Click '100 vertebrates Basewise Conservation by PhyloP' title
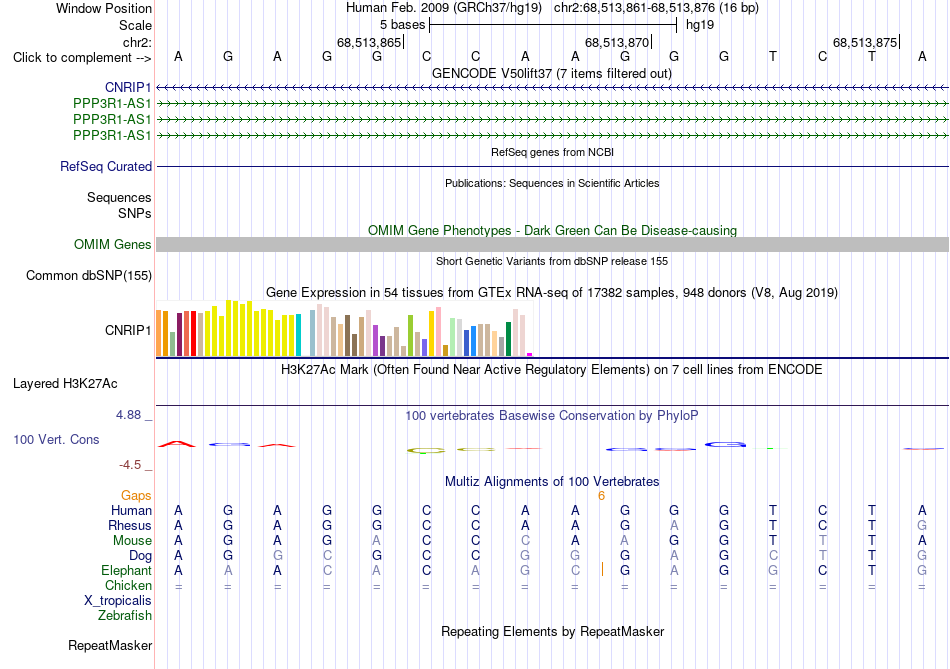The height and width of the screenshot is (669, 950). [x=552, y=416]
